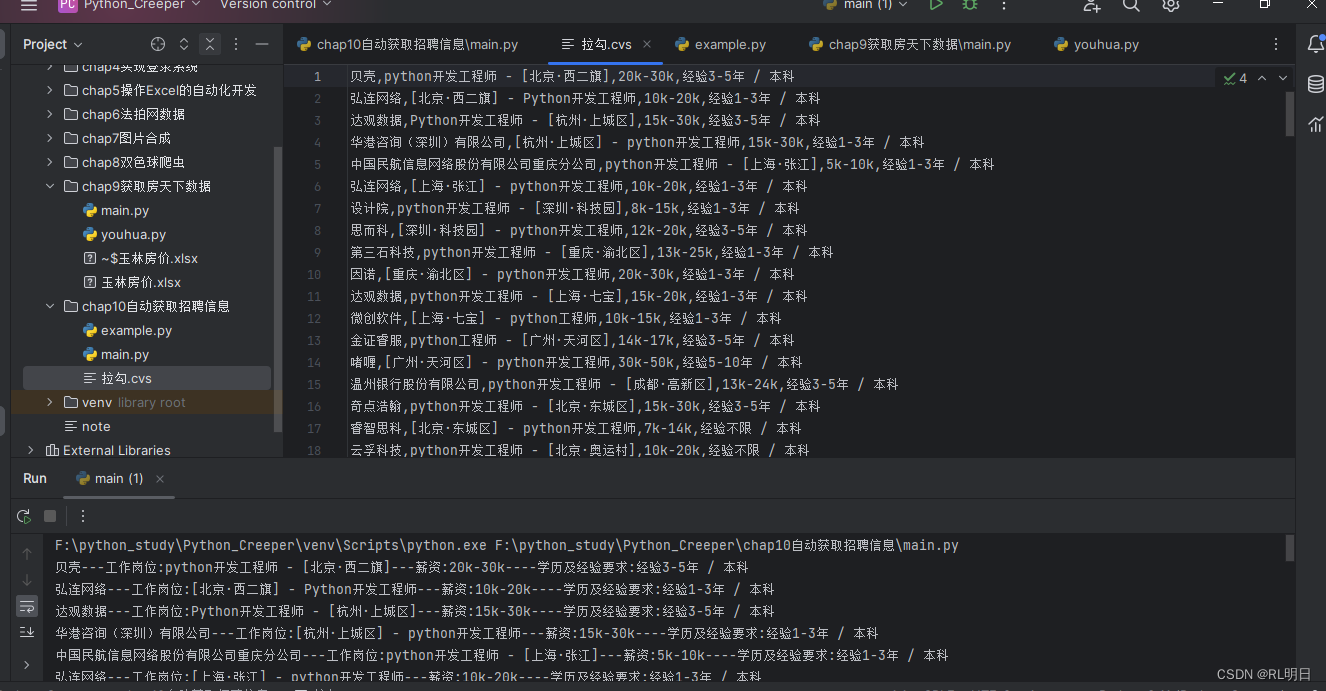The width and height of the screenshot is (1326, 691).
Task: Open the Python_Creeper project dropdown
Action: (x=128, y=5)
